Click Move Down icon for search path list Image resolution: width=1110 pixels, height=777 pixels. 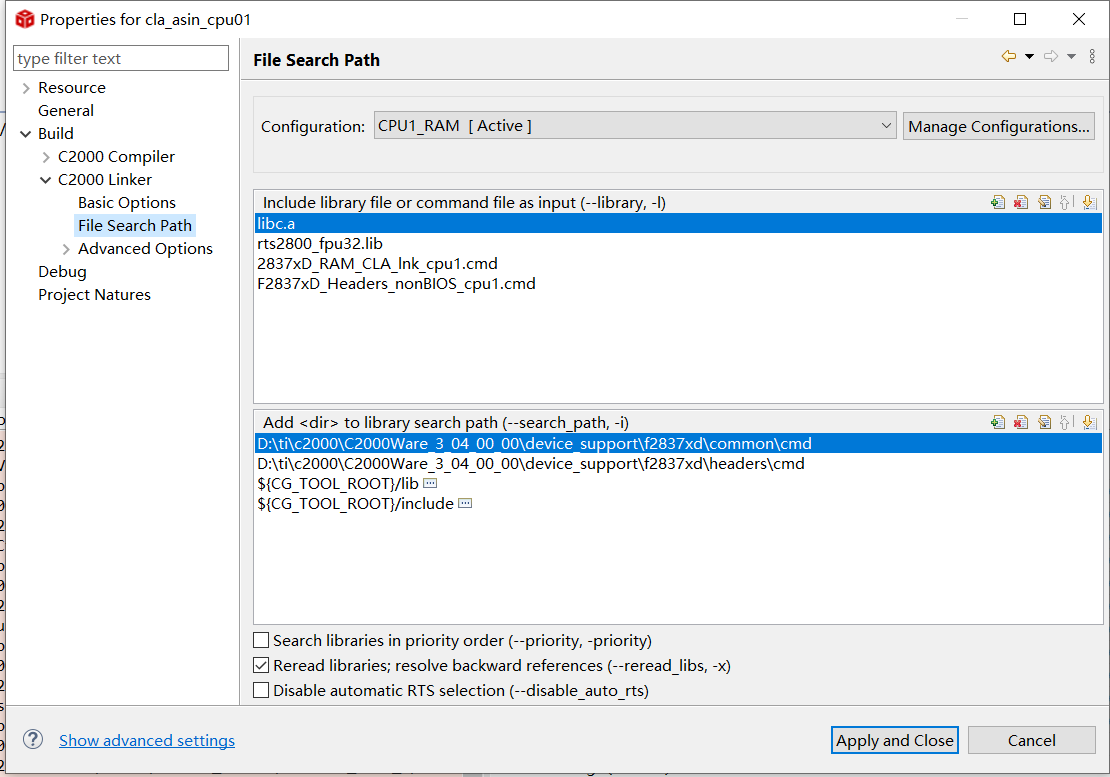pyautogui.click(x=1089, y=422)
